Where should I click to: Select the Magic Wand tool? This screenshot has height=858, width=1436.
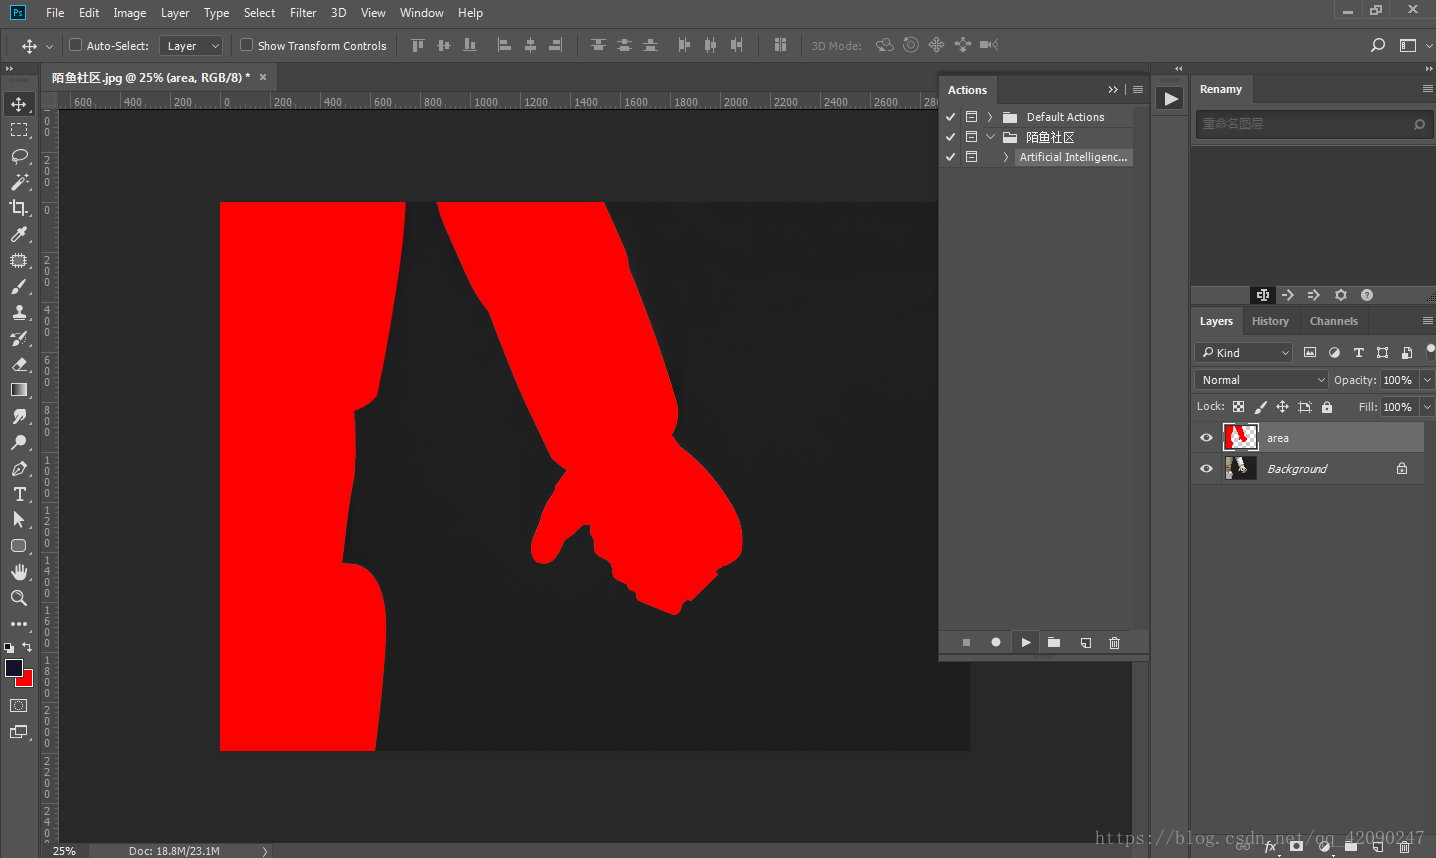19,182
